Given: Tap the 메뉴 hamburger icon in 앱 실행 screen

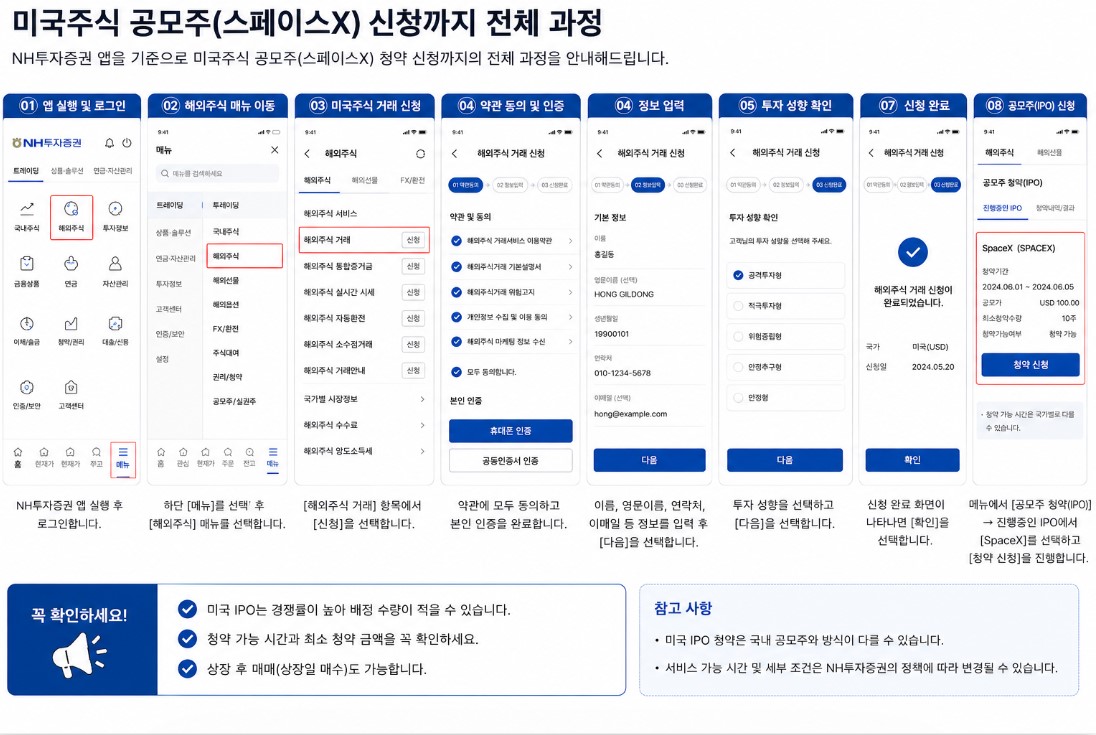Looking at the screenshot, I should tap(123, 452).
